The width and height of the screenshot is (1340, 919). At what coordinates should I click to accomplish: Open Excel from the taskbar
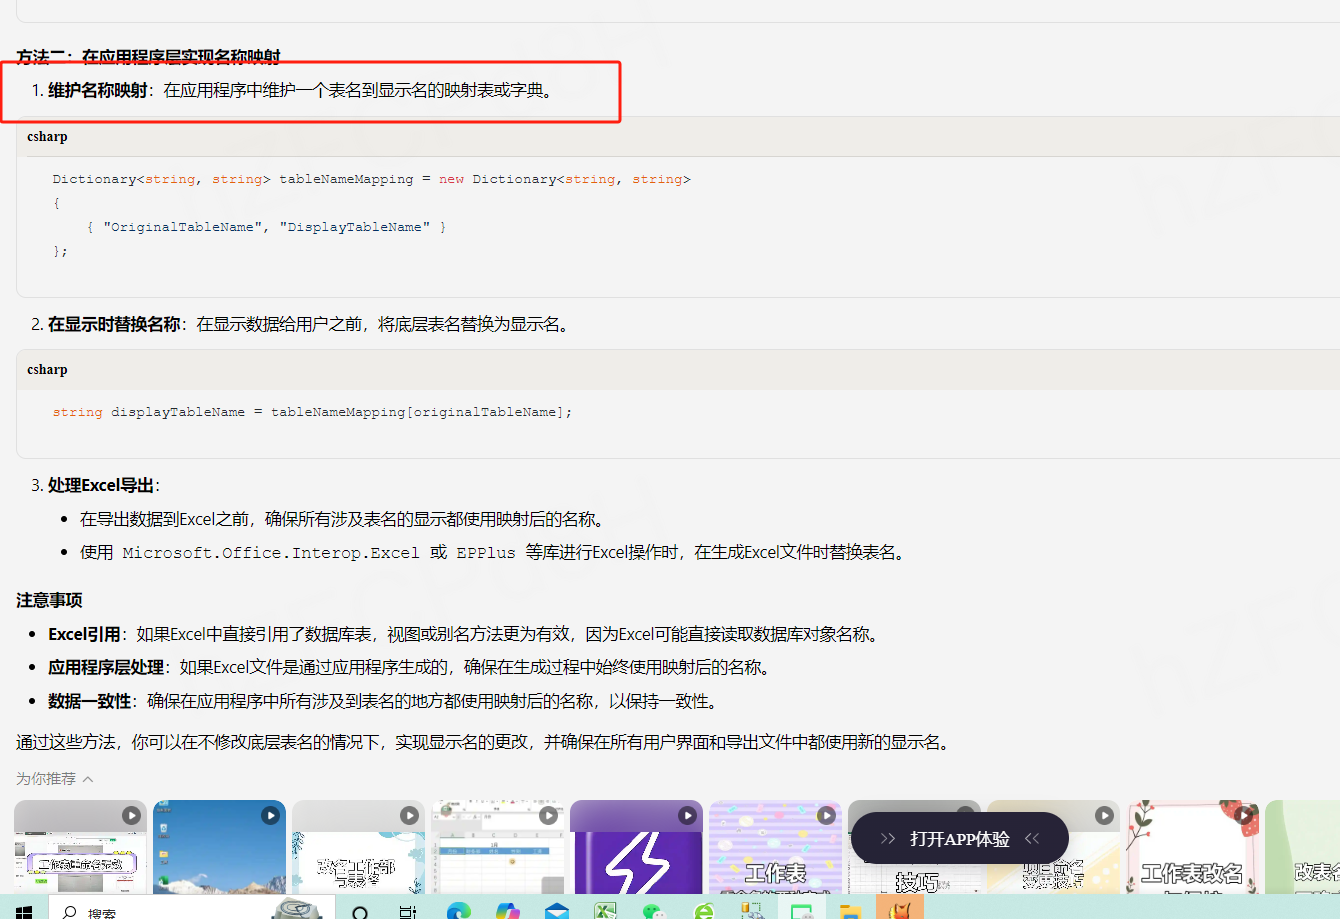point(605,910)
